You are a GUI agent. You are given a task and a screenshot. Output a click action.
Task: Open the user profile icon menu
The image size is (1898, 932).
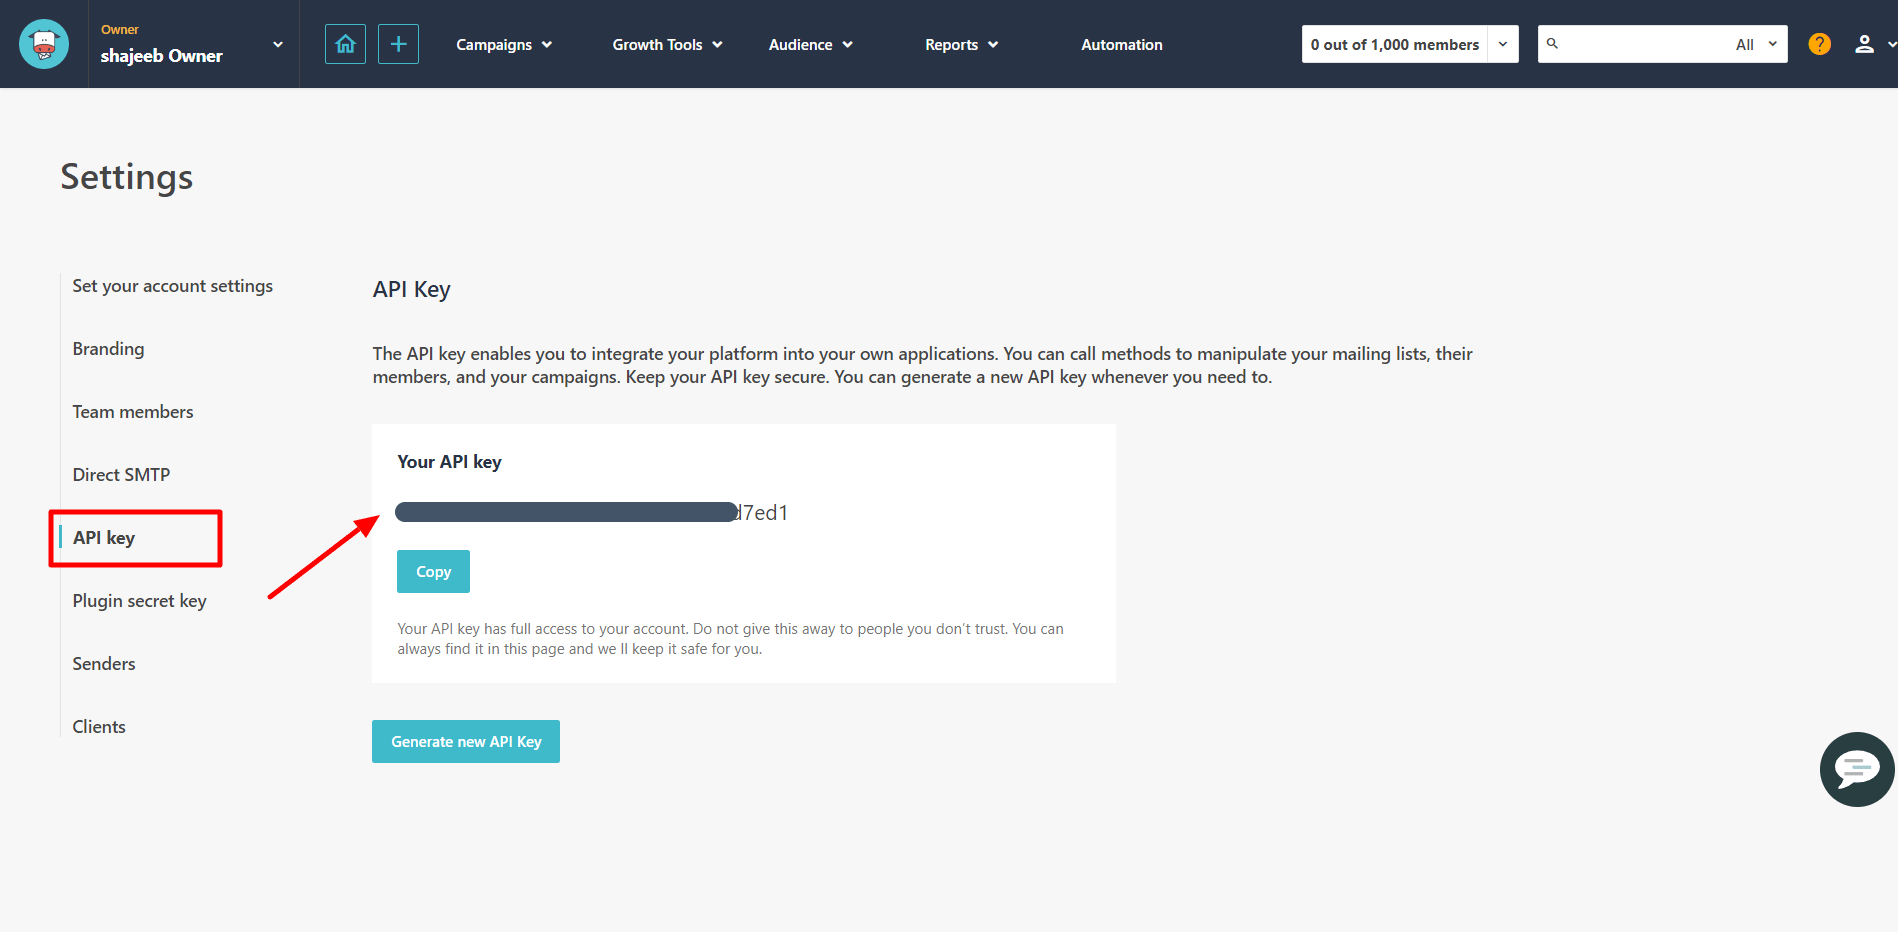click(x=1864, y=44)
